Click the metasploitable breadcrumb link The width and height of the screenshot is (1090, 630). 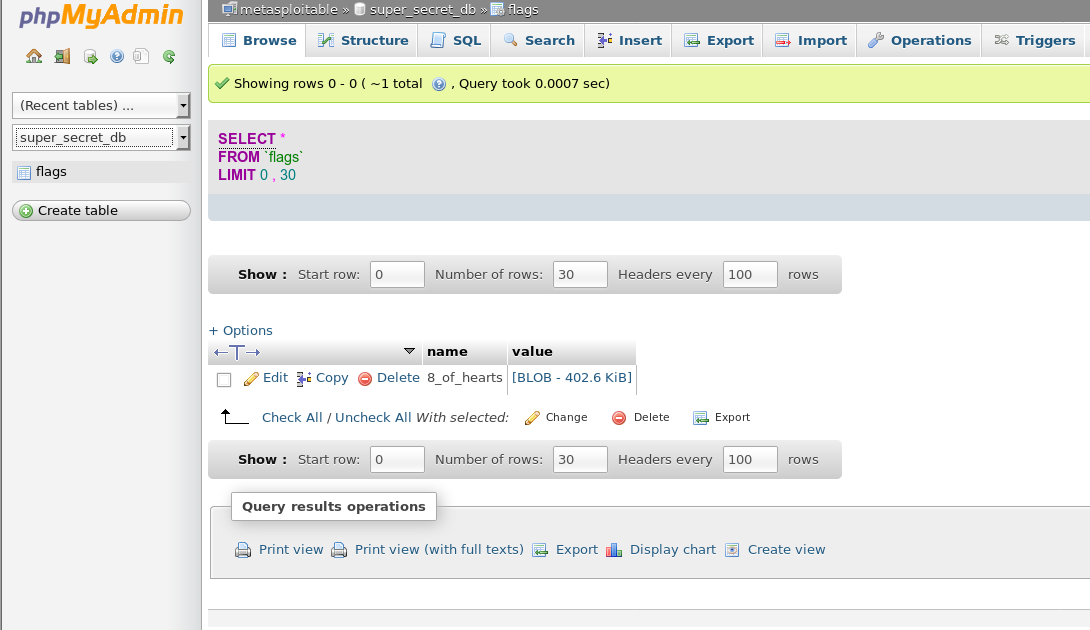point(288,10)
